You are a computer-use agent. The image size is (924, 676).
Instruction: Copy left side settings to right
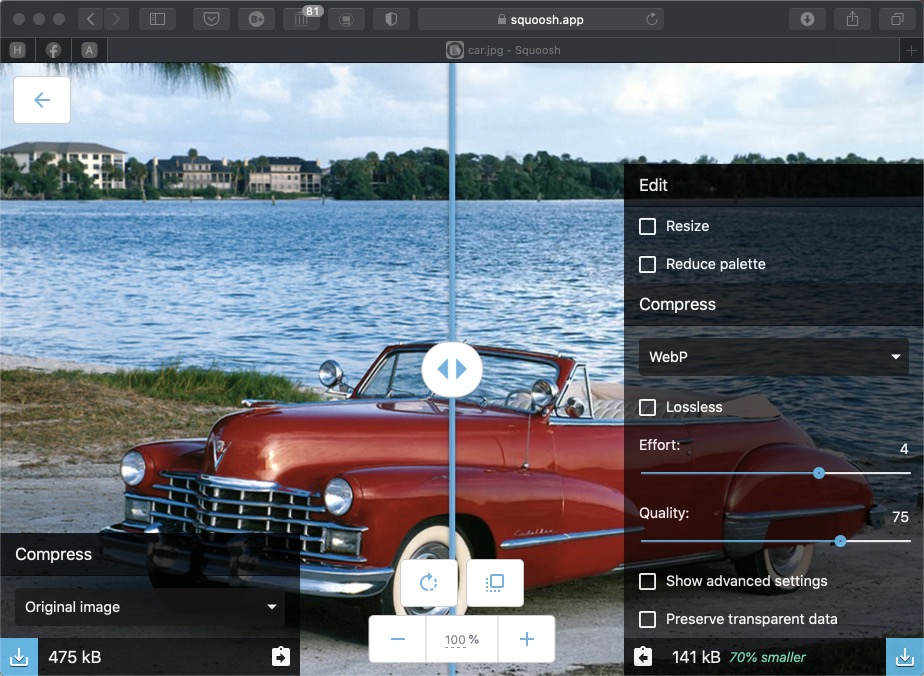280,657
